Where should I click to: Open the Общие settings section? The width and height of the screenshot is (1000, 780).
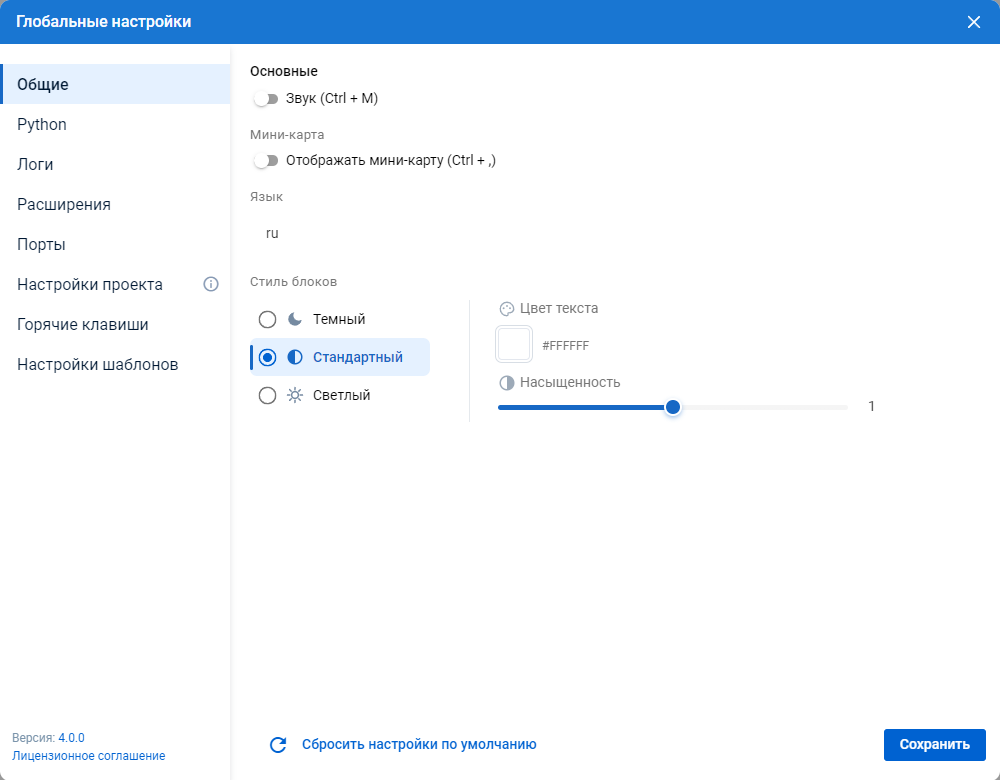115,84
